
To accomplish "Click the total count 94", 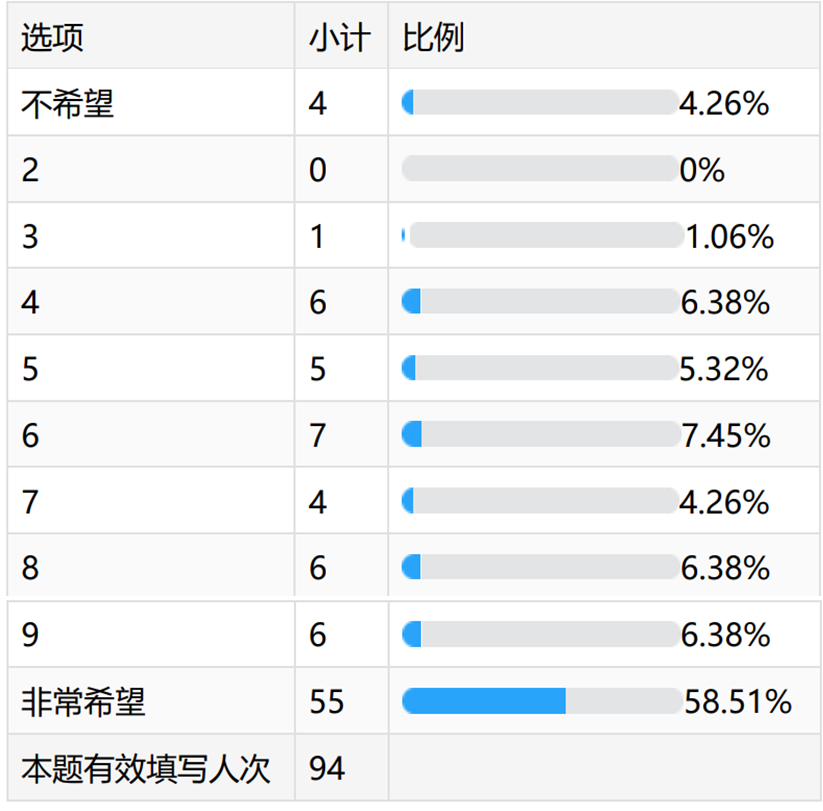I will click(x=326, y=768).
